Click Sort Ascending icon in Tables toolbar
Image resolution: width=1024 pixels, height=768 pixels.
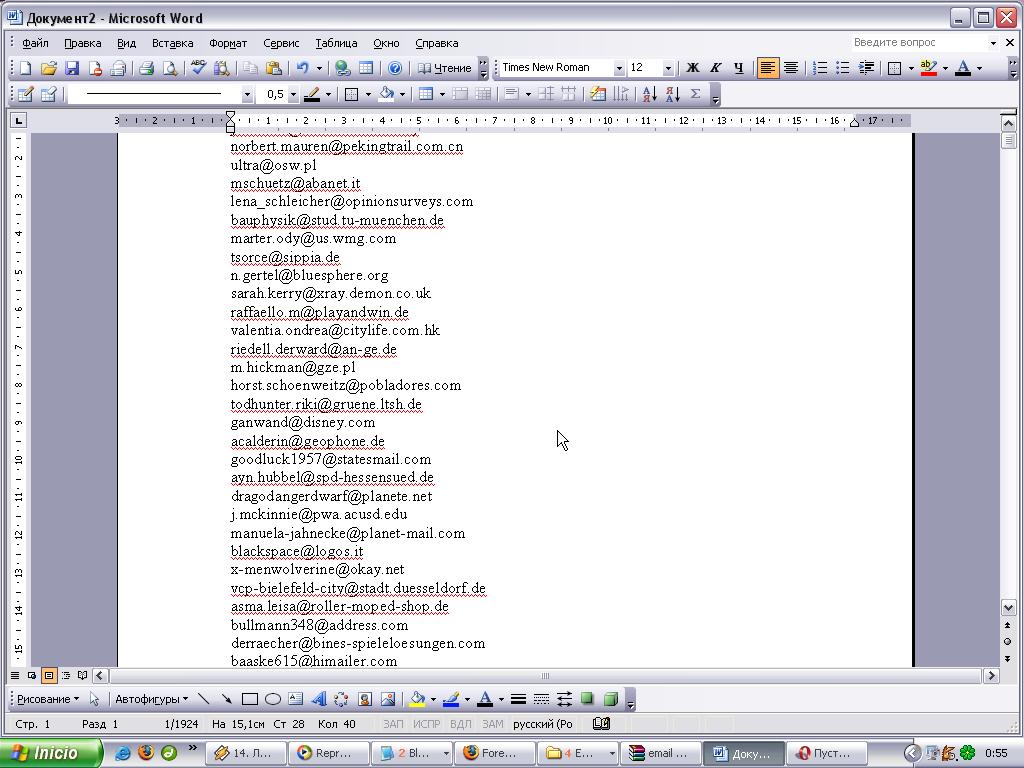648,94
